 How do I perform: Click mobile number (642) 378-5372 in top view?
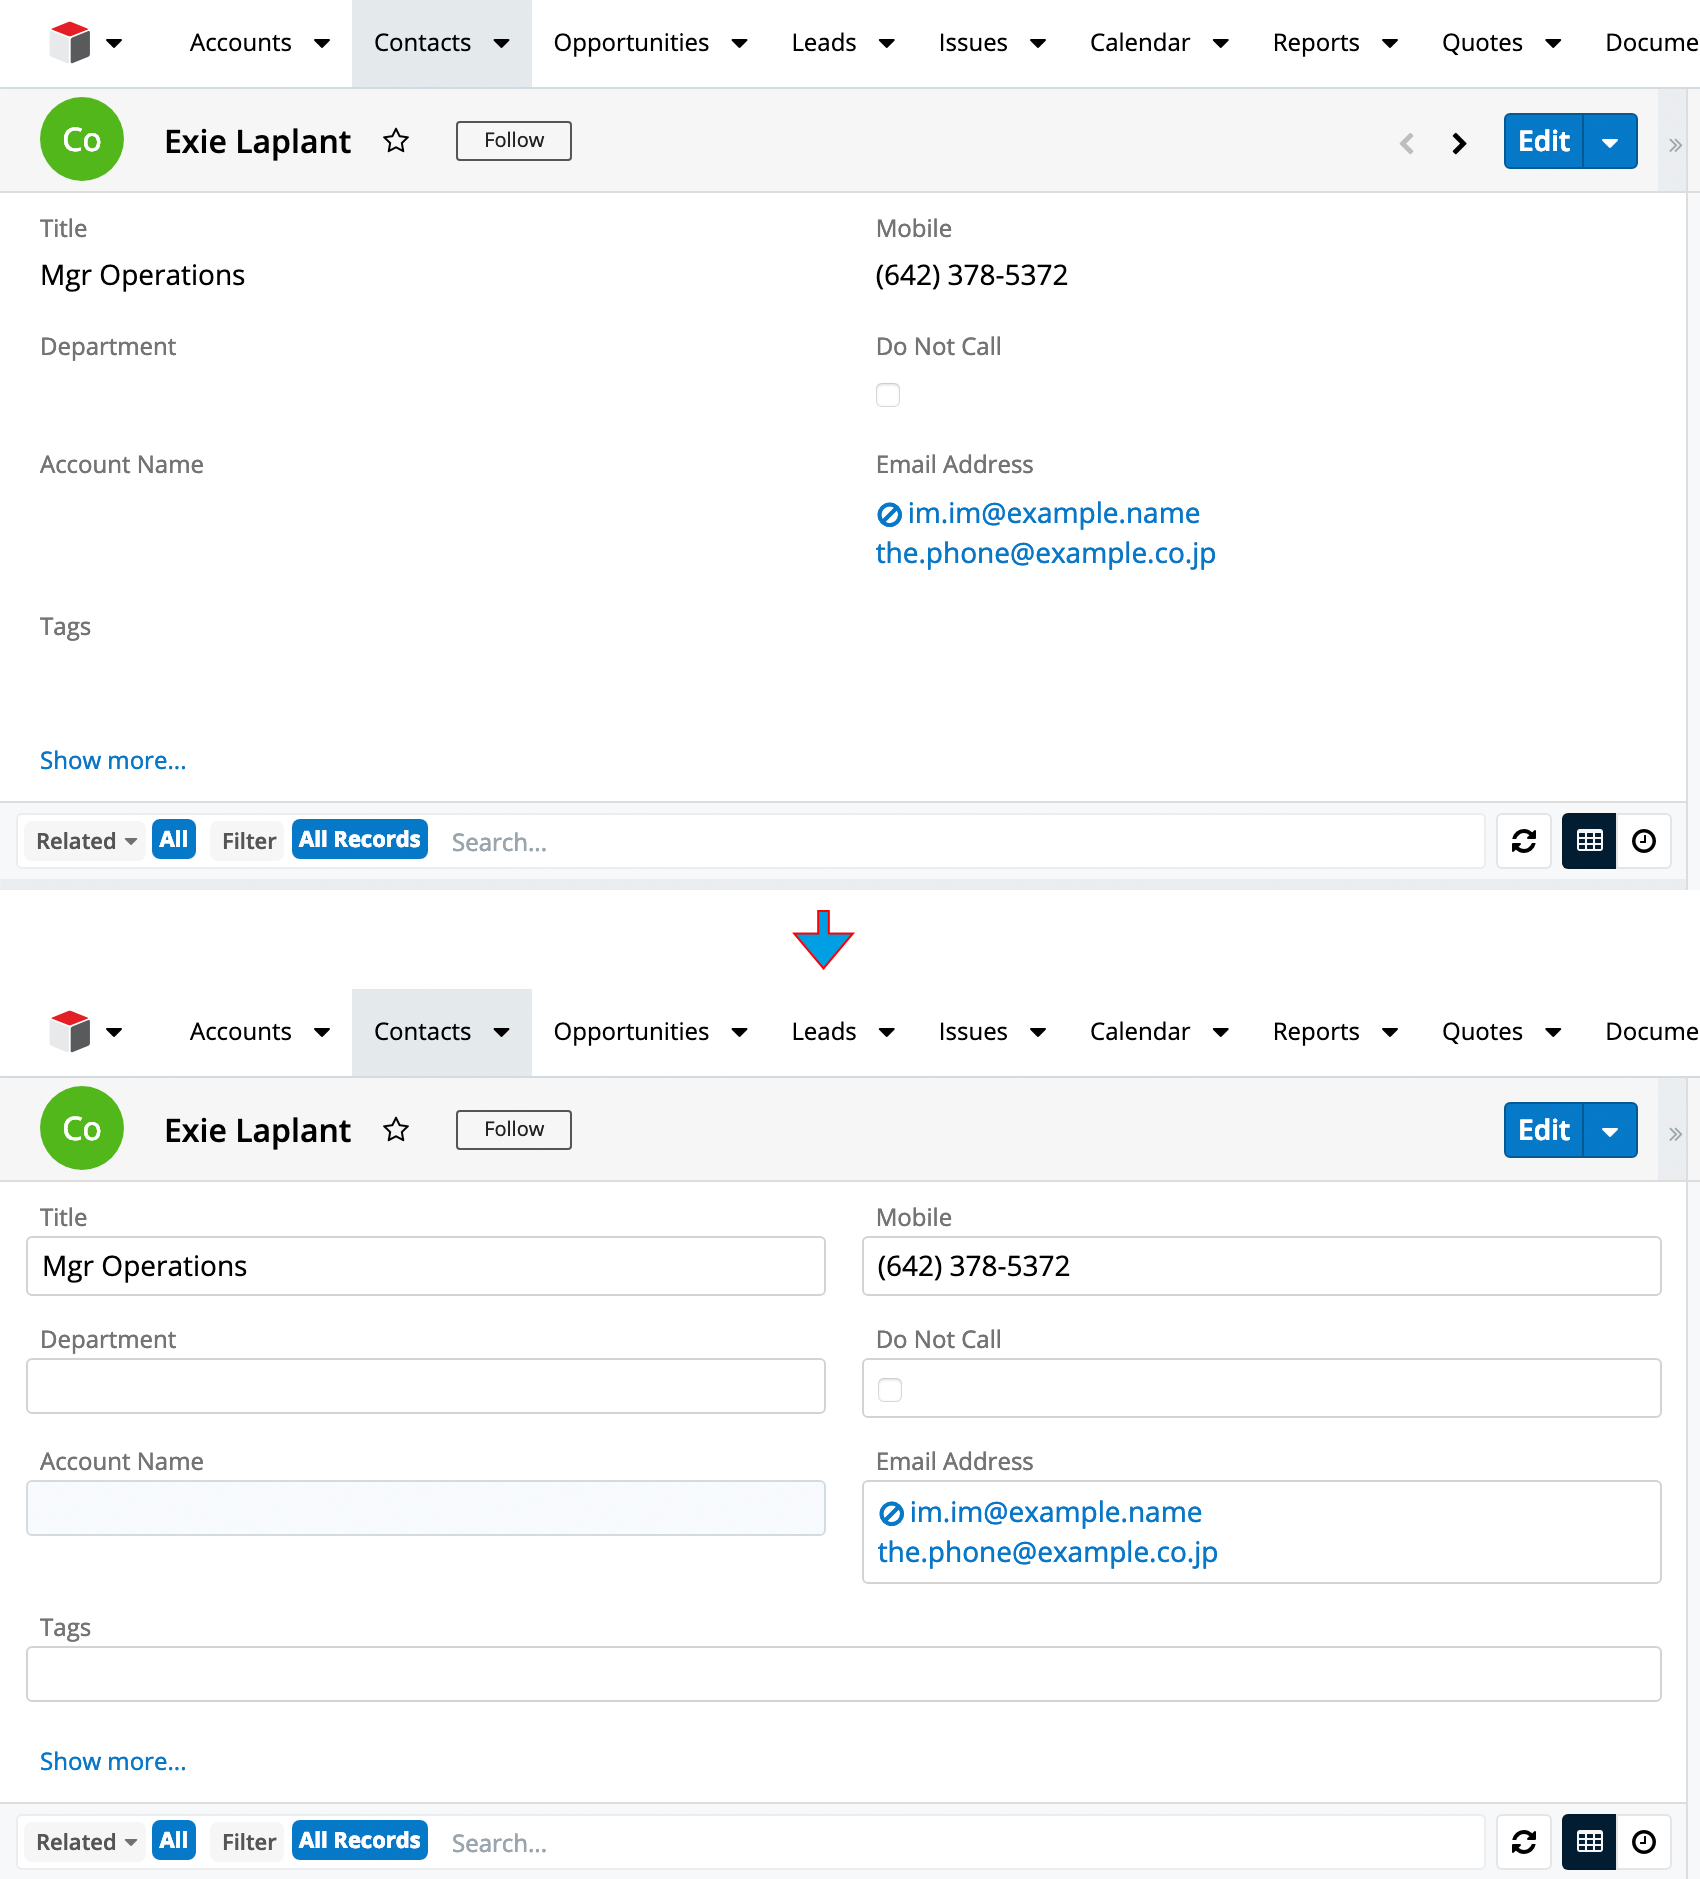click(x=972, y=276)
